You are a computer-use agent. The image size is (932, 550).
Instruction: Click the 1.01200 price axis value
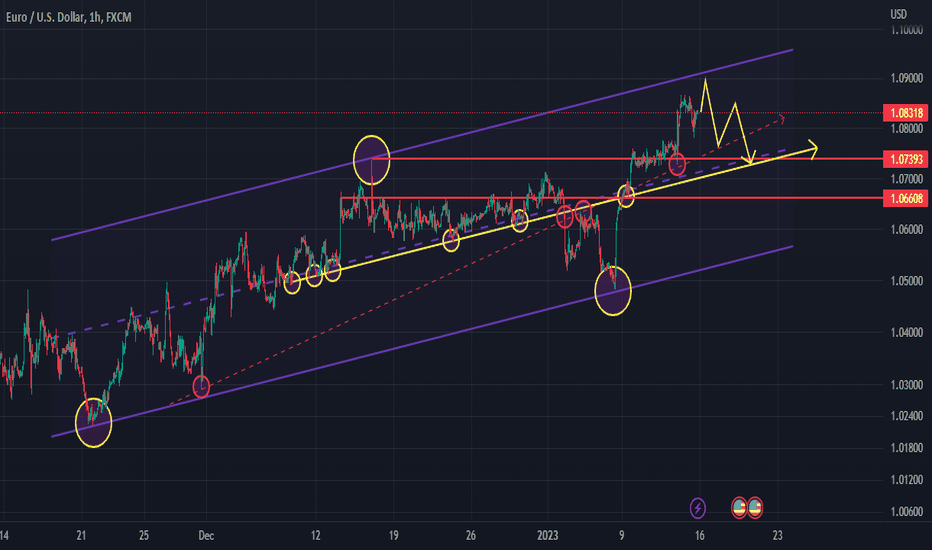906,479
